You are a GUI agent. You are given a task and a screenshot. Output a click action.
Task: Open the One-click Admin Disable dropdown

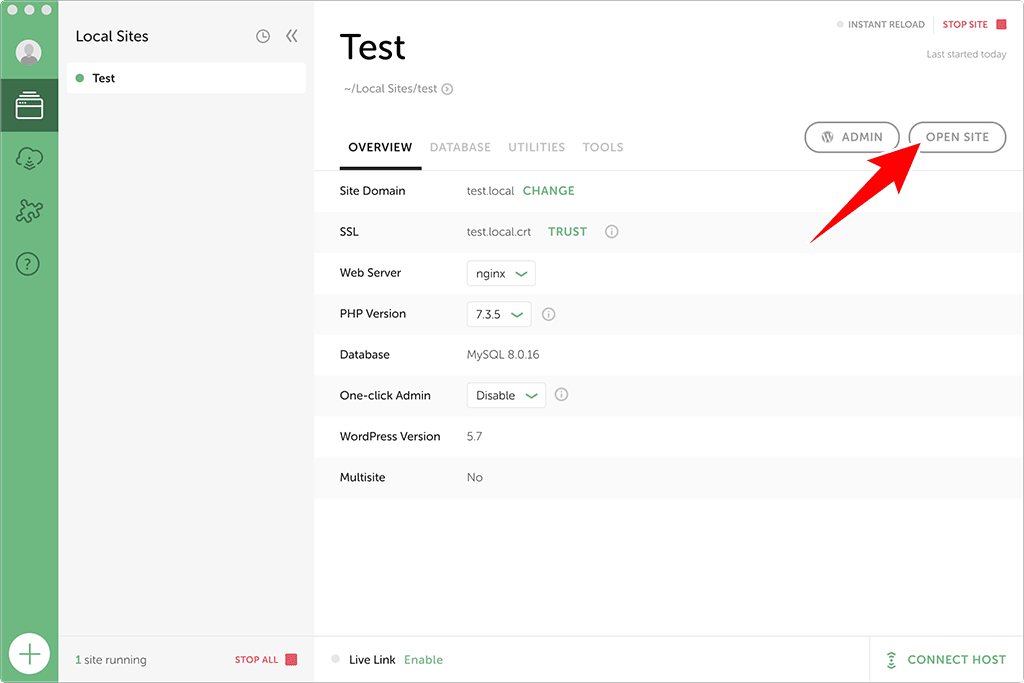[506, 395]
